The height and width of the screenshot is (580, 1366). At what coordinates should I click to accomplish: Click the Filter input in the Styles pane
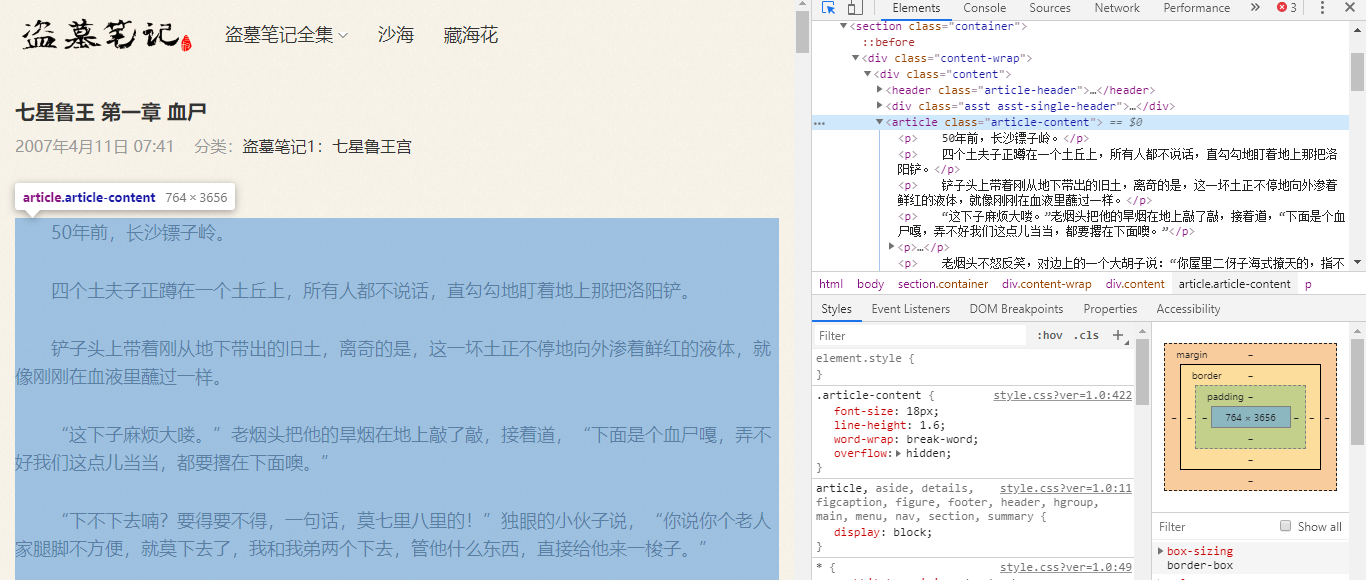coord(900,335)
